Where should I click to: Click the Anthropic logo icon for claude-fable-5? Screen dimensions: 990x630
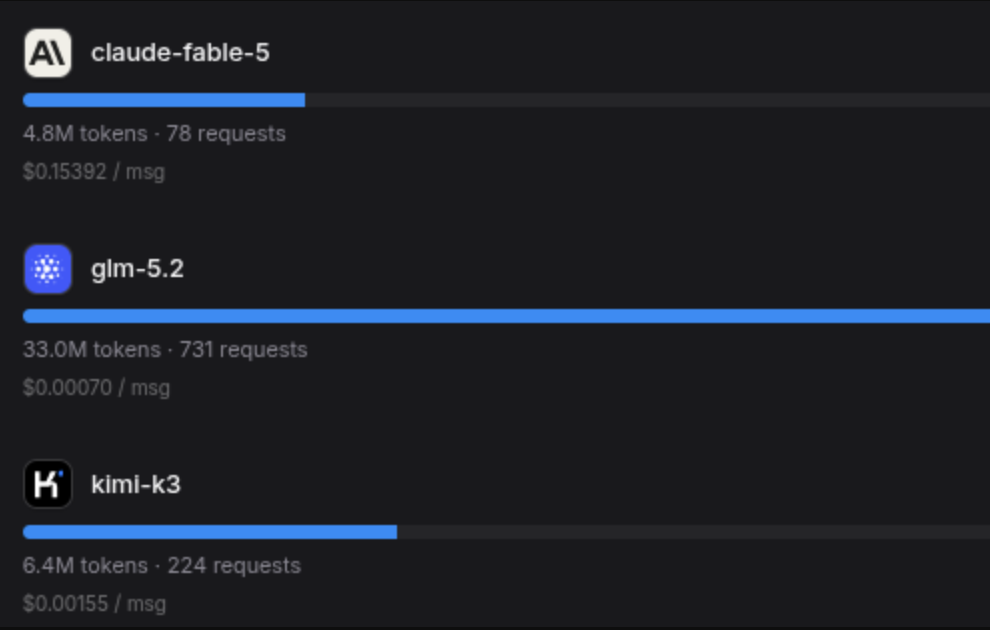[x=48, y=53]
